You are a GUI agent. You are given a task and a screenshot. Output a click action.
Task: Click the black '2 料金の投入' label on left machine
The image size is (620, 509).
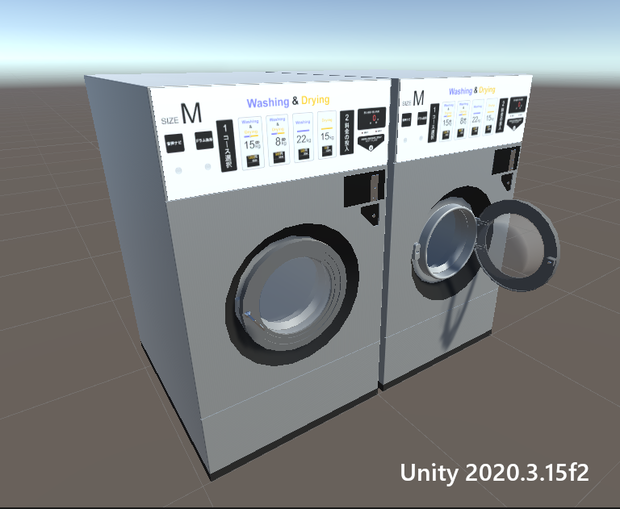[x=347, y=132]
